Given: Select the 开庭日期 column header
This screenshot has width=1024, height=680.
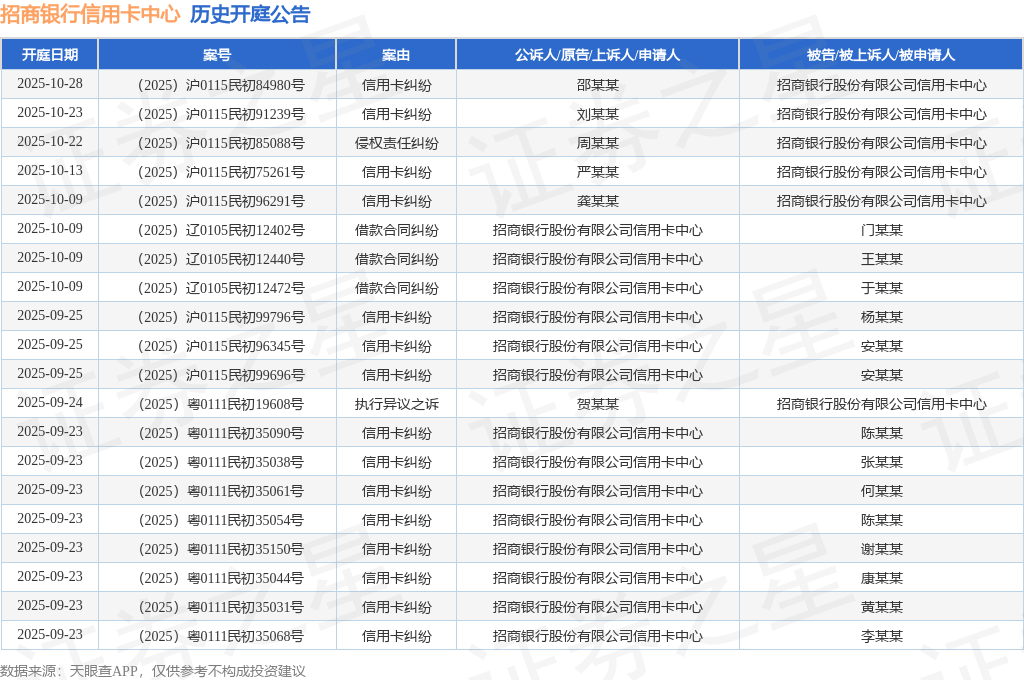Looking at the screenshot, I should 50,55.
